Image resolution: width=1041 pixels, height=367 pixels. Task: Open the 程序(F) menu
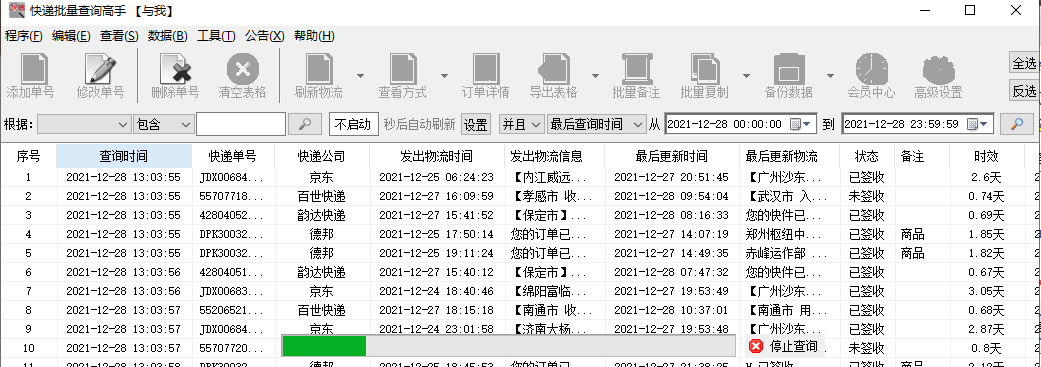pyautogui.click(x=24, y=36)
